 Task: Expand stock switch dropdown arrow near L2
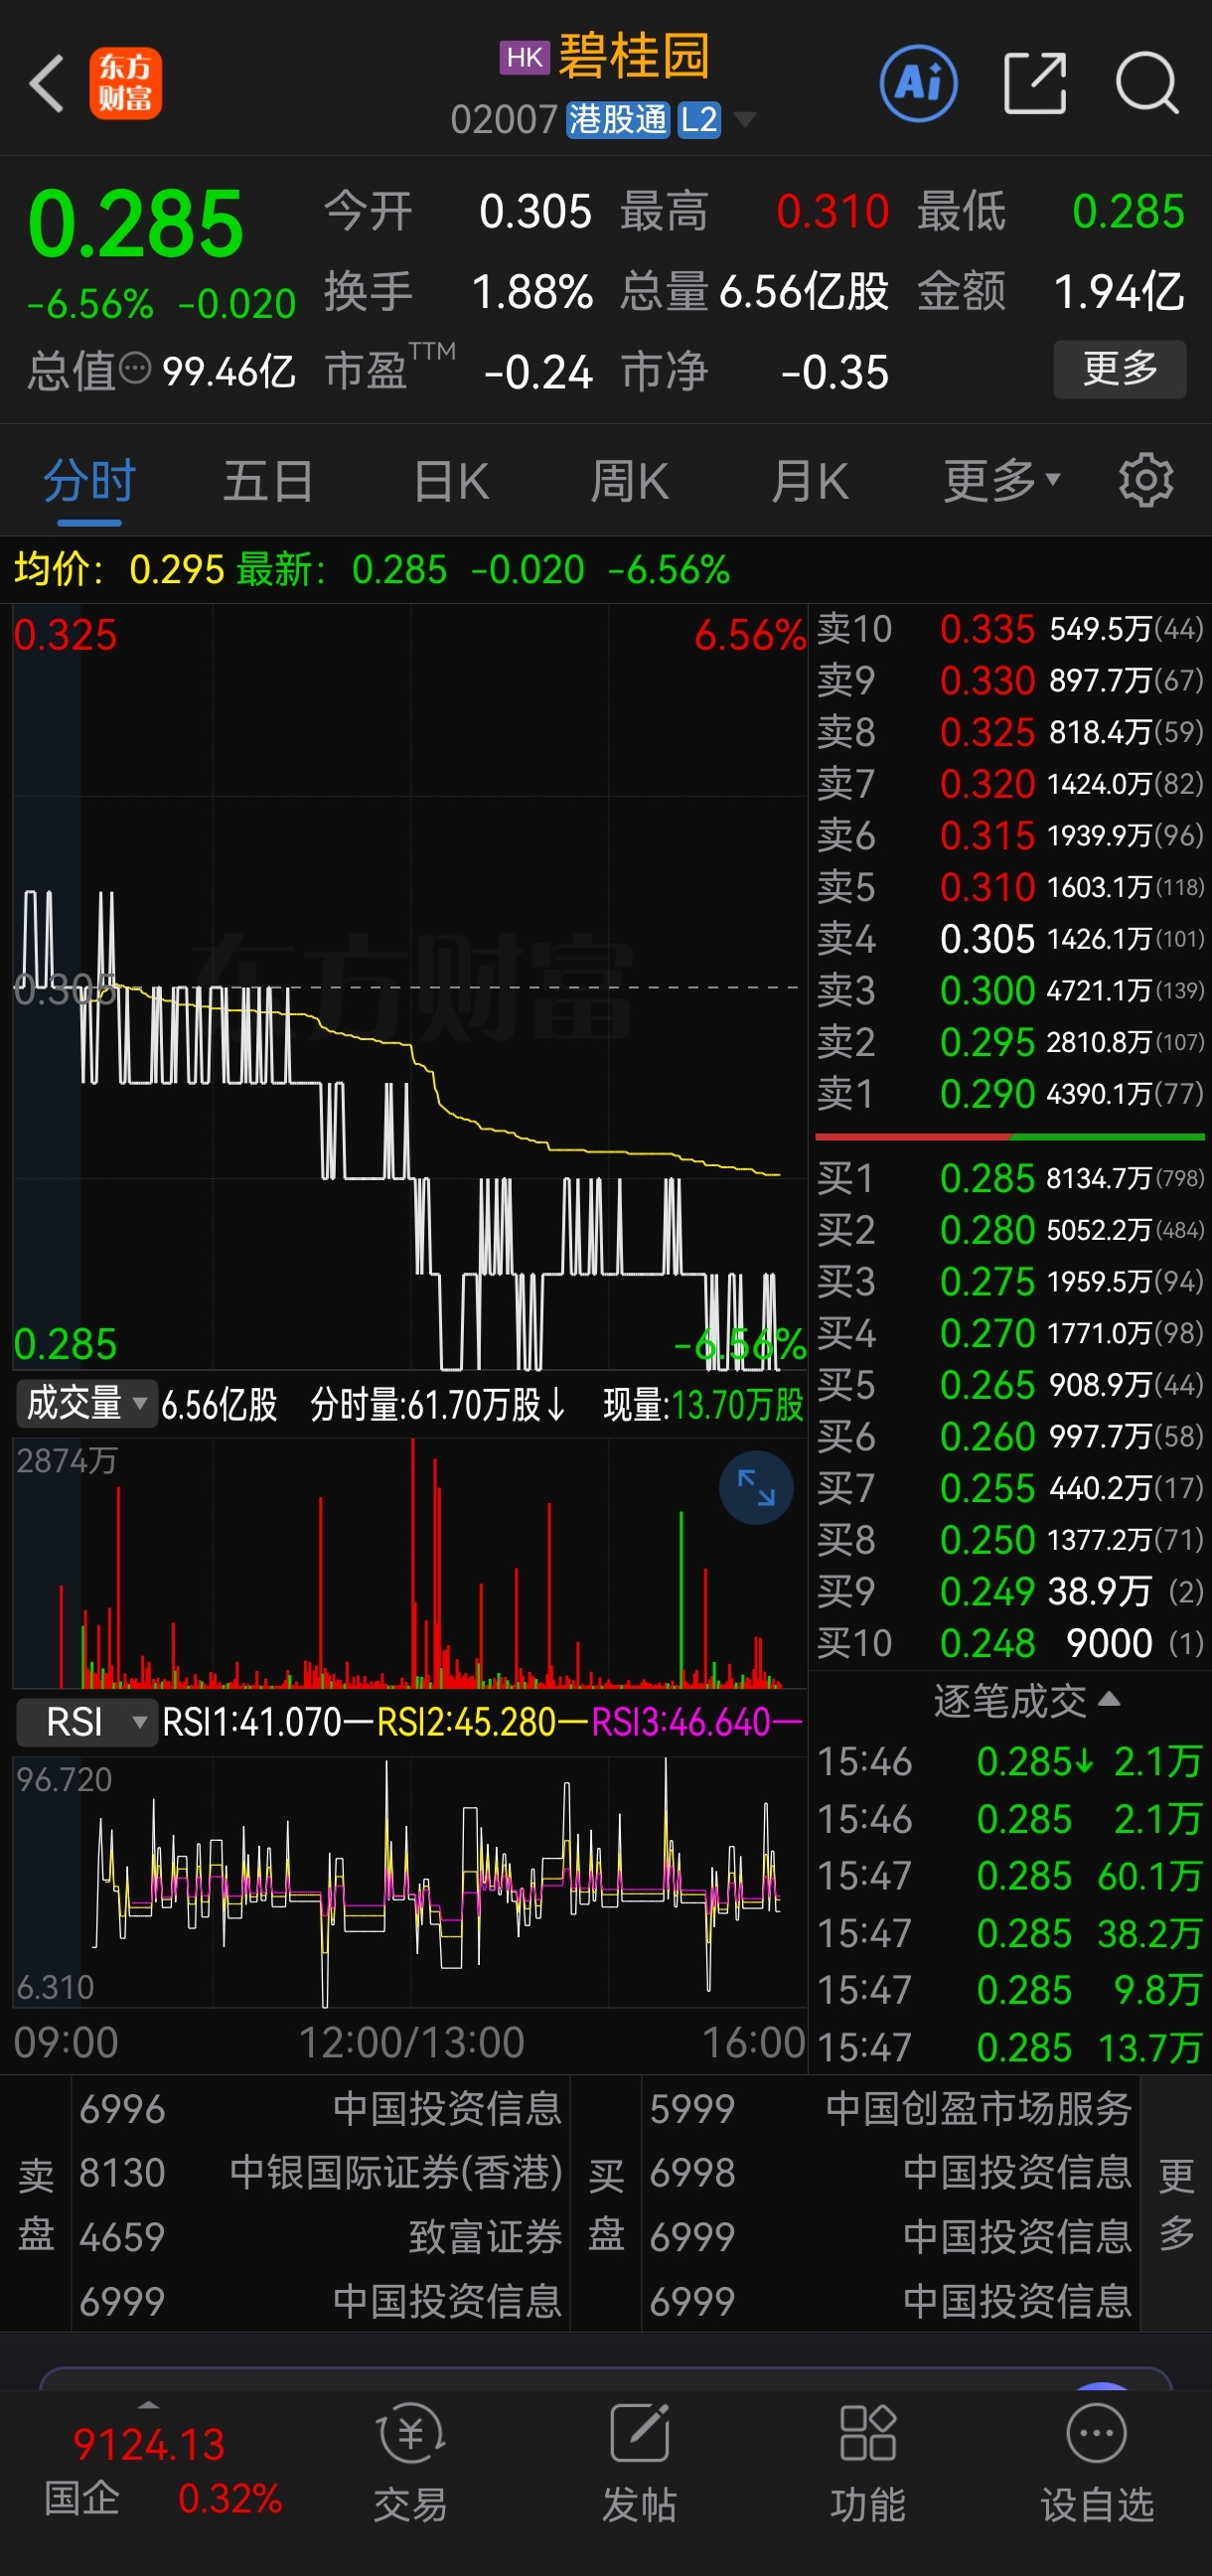(744, 120)
